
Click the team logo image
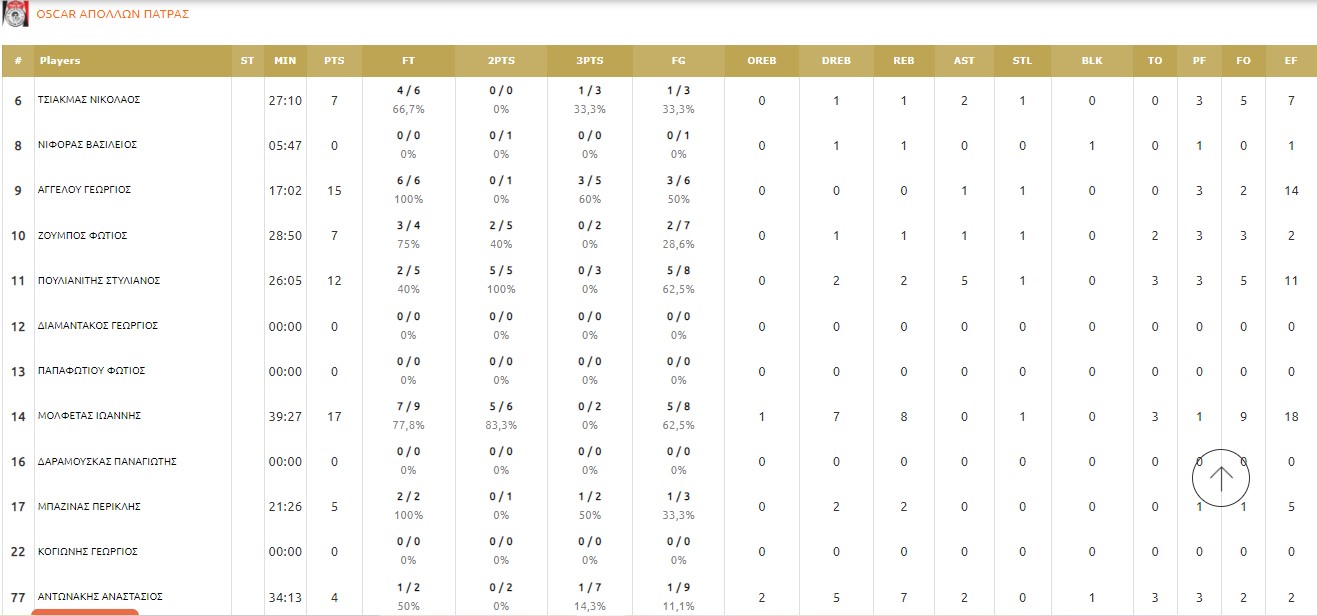(16, 14)
